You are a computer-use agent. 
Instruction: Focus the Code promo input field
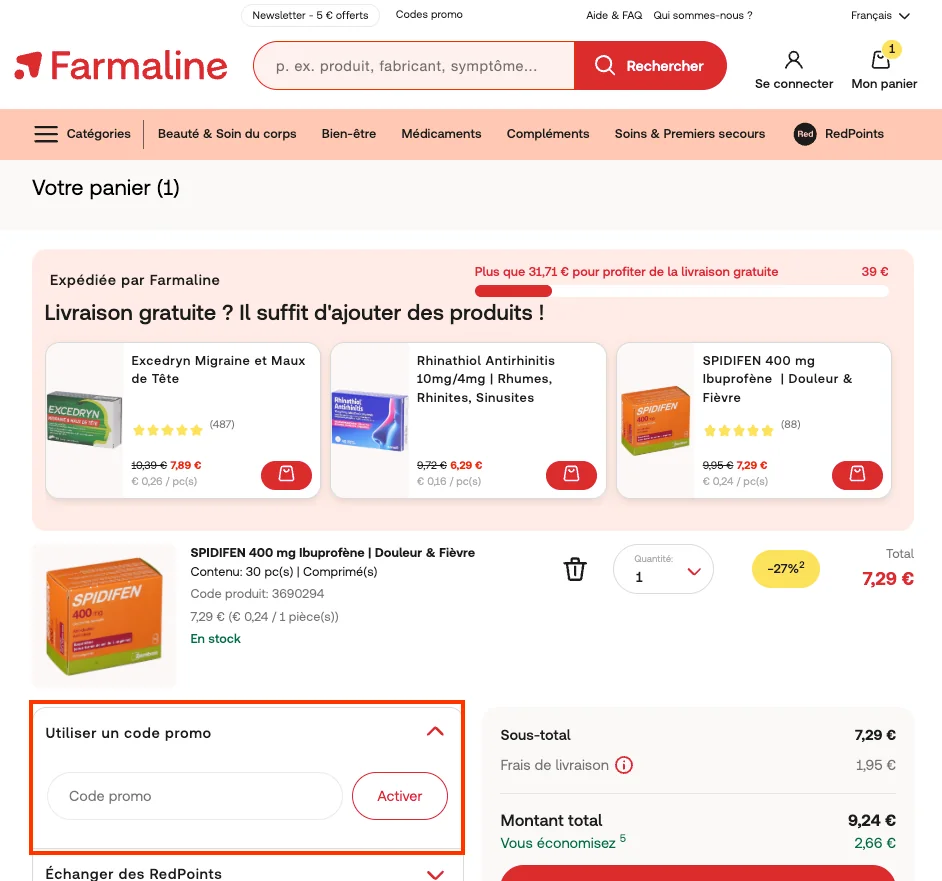pyautogui.click(x=195, y=796)
